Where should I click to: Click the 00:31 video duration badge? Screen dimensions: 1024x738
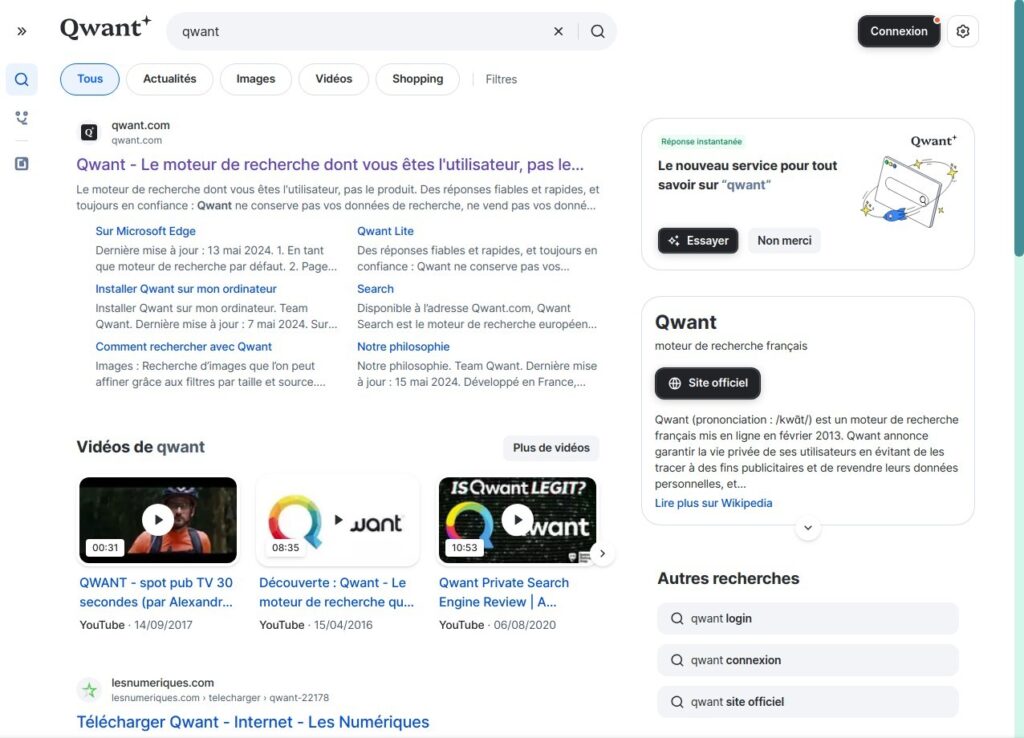pyautogui.click(x=105, y=548)
